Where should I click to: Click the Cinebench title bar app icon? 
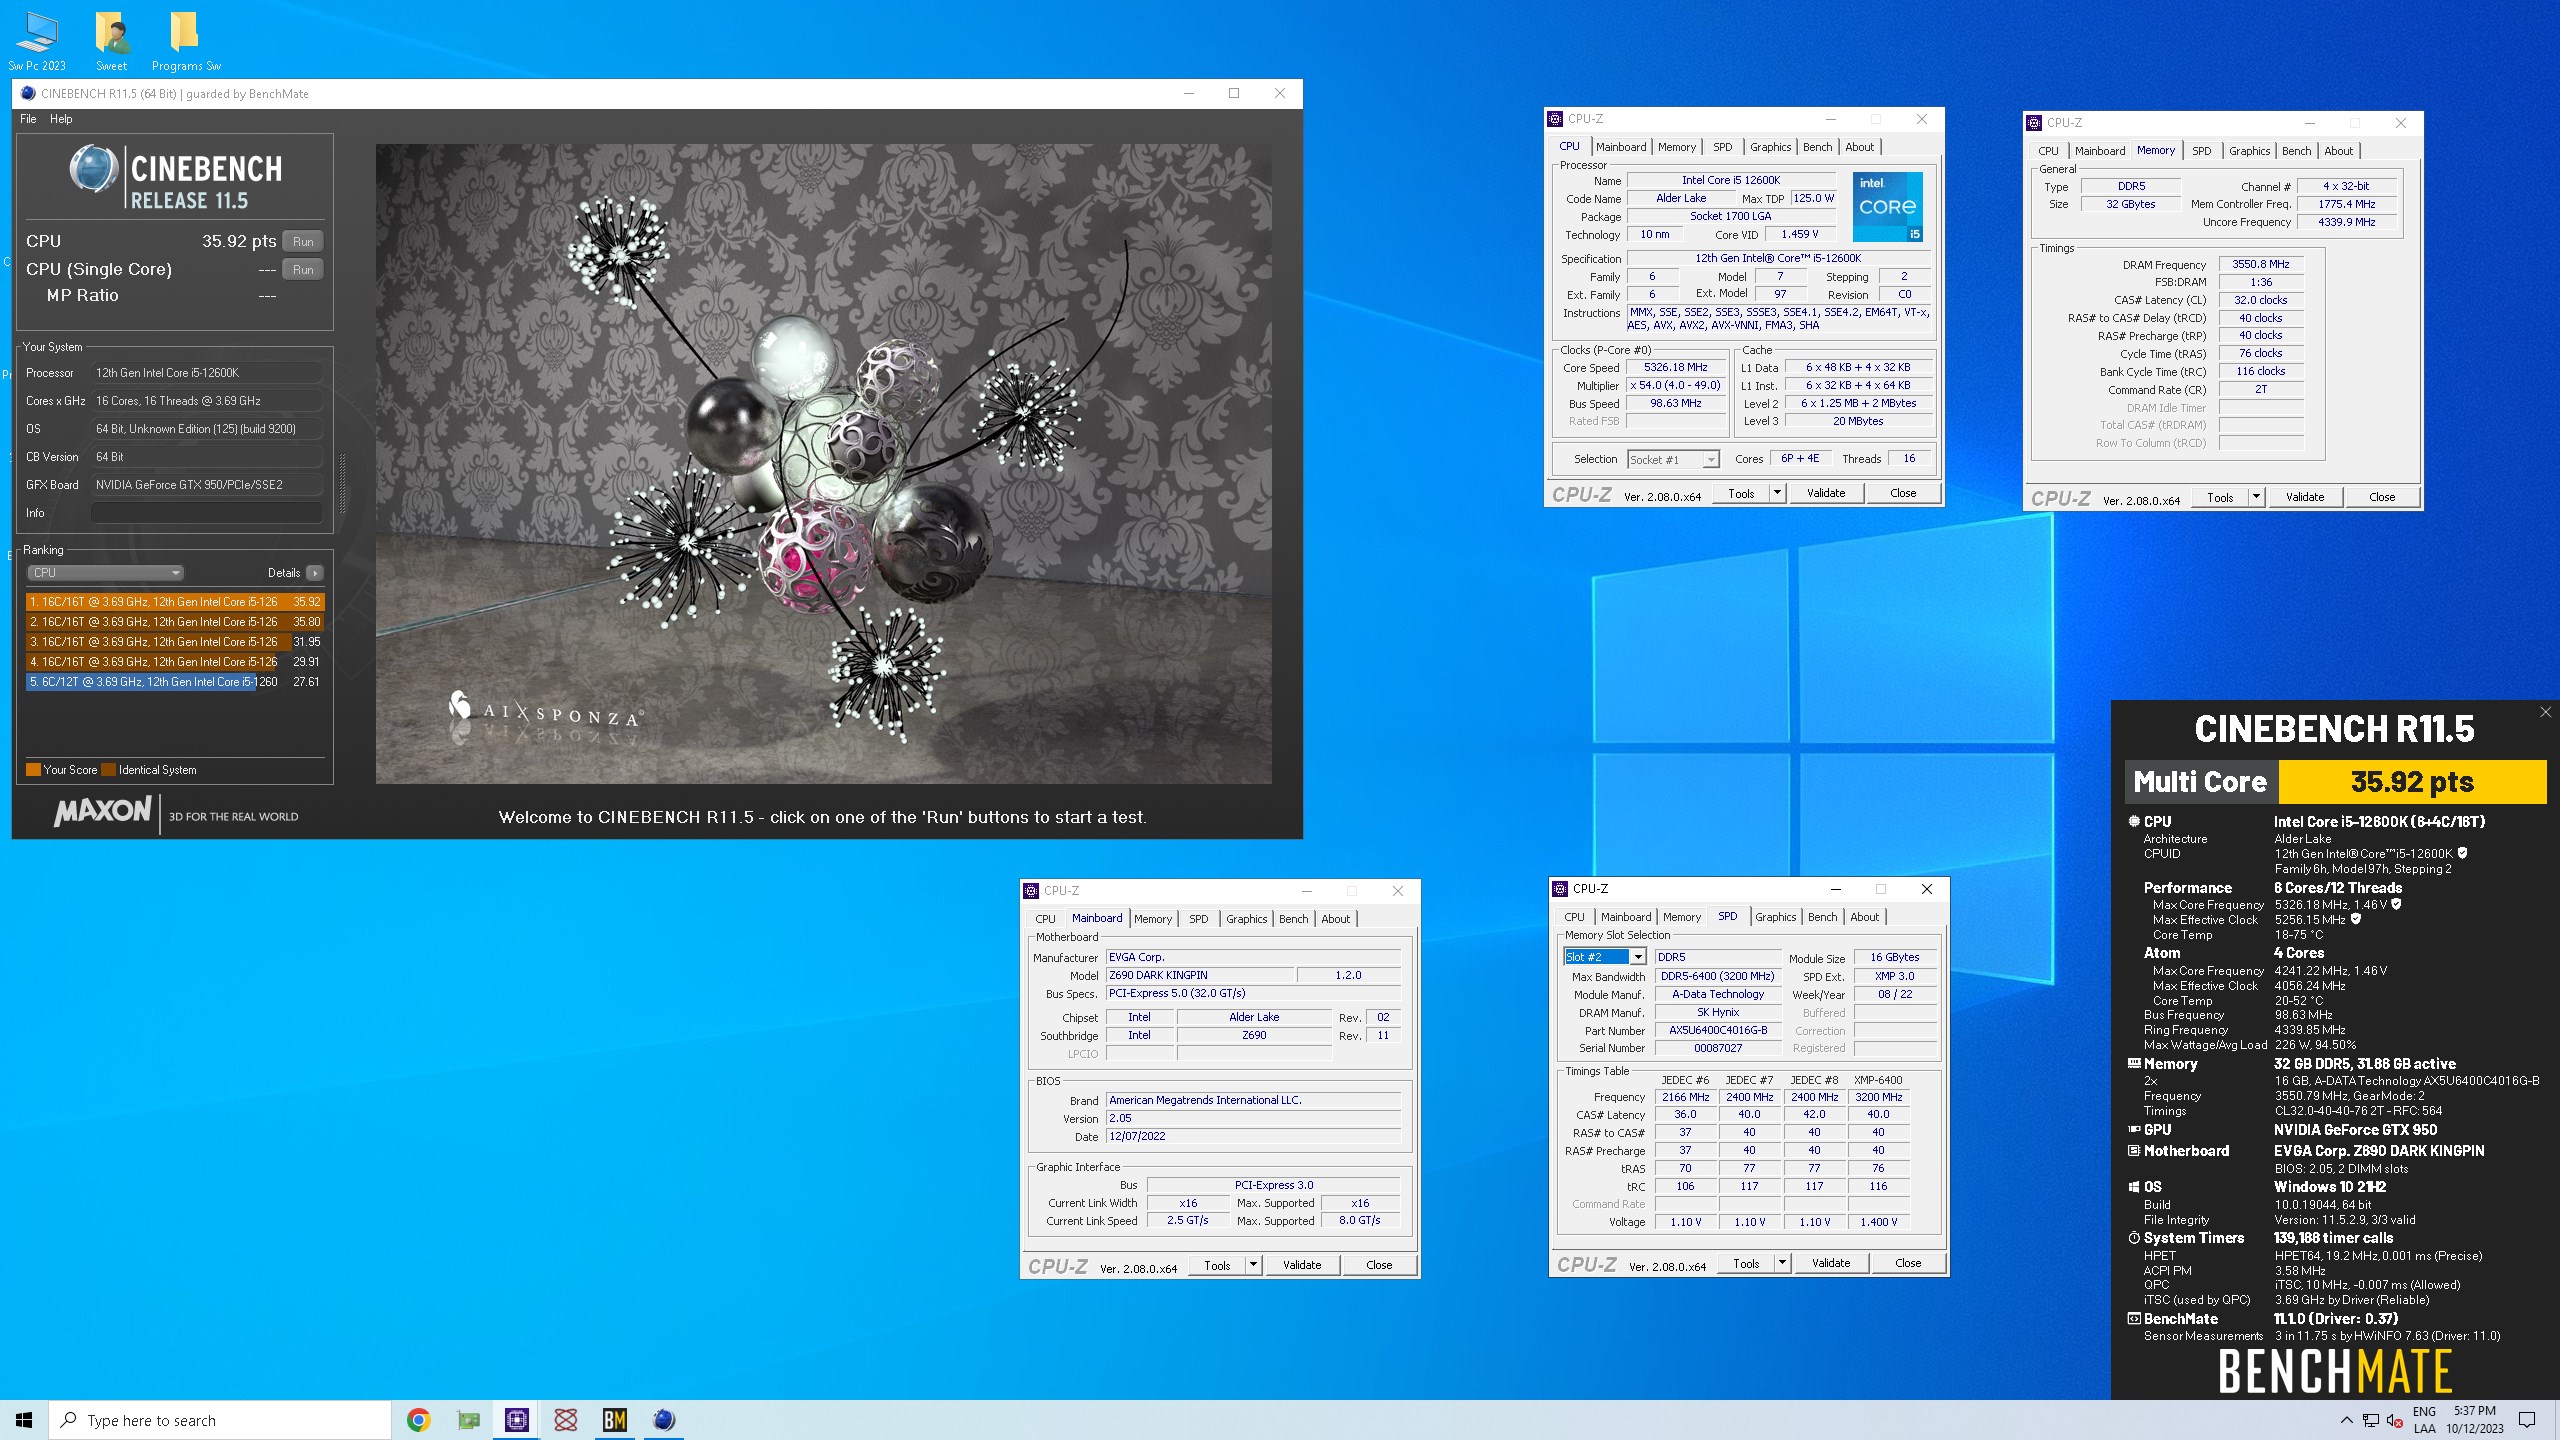click(27, 93)
